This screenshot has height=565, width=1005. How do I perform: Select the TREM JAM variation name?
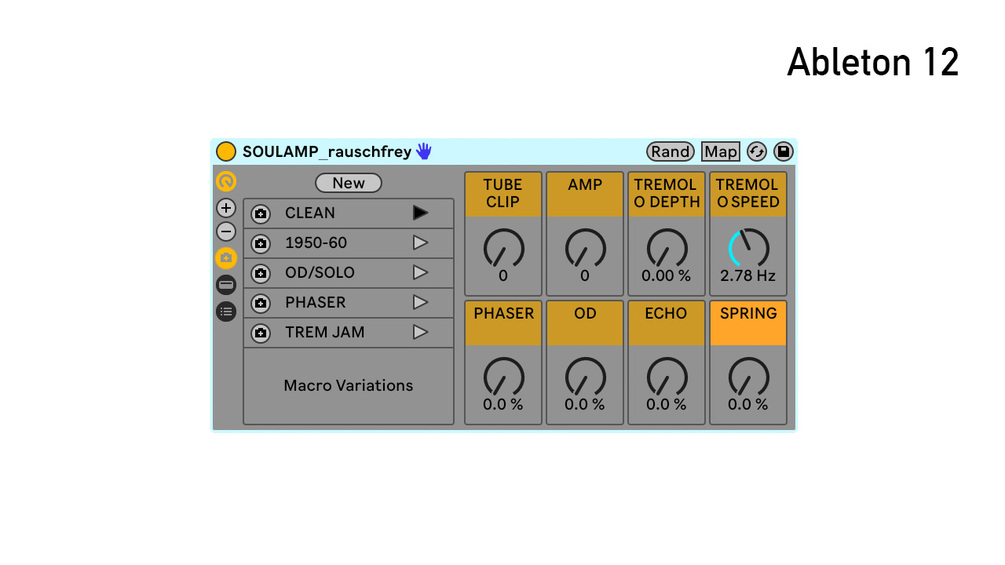325,332
